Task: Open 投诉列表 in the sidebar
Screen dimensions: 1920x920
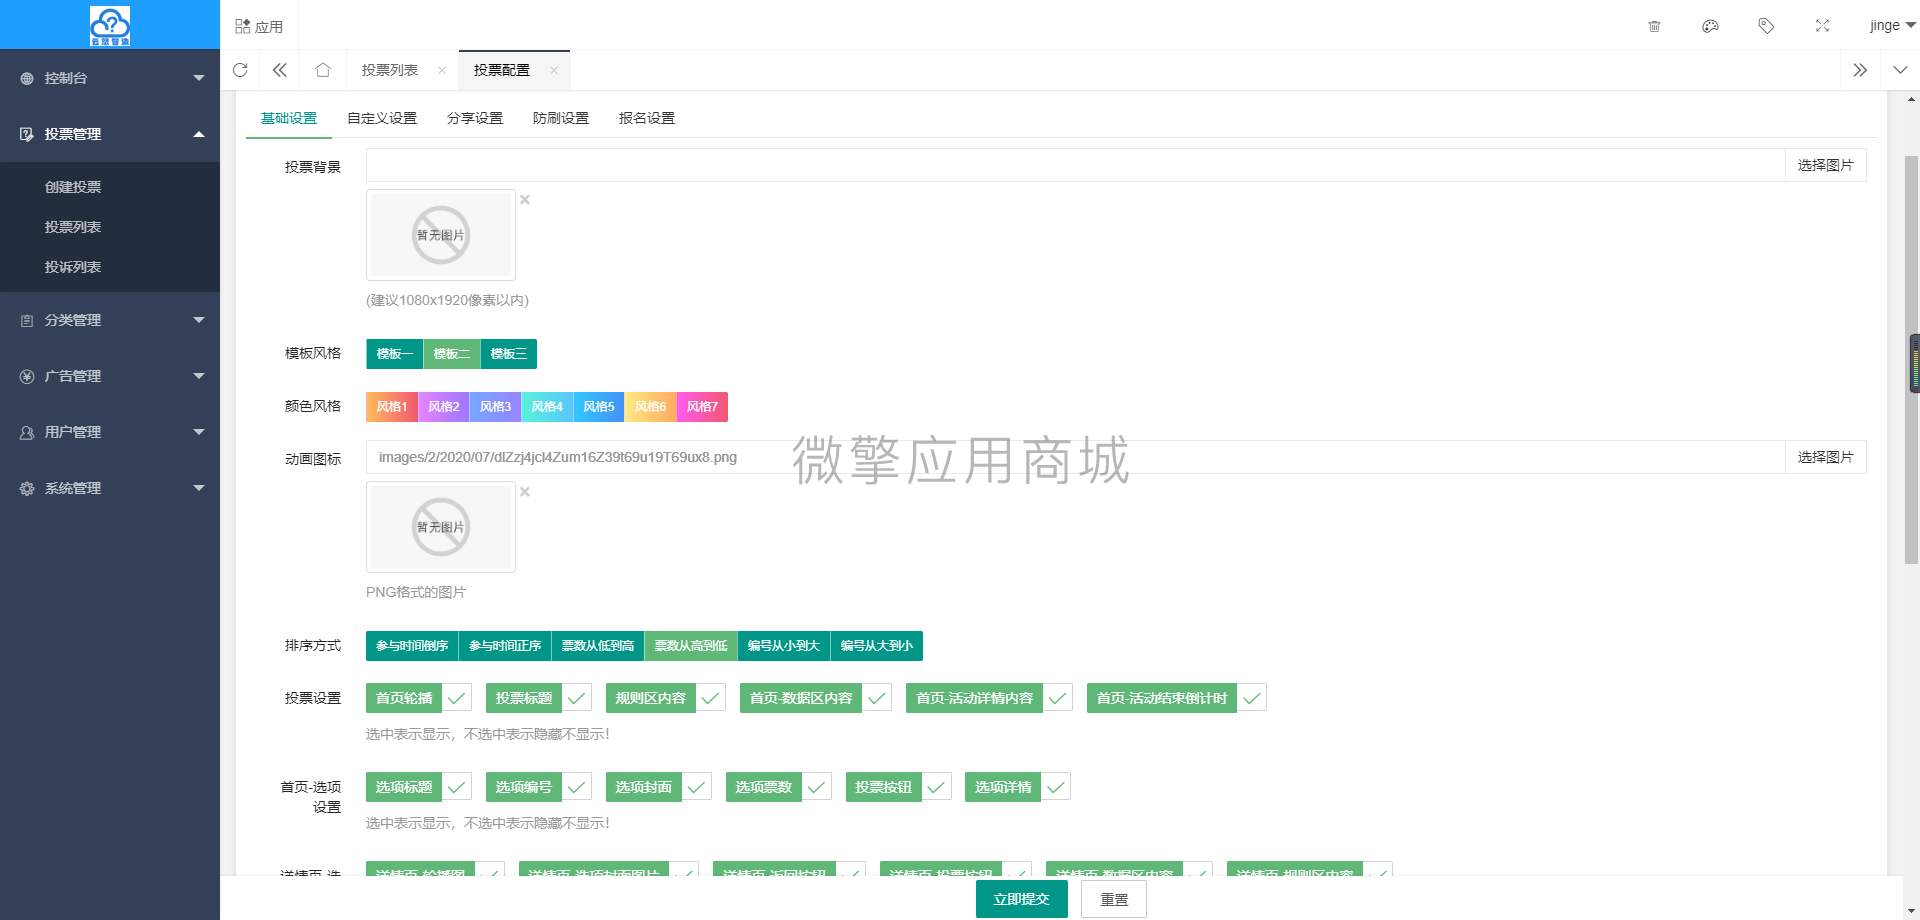Action: pyautogui.click(x=73, y=267)
